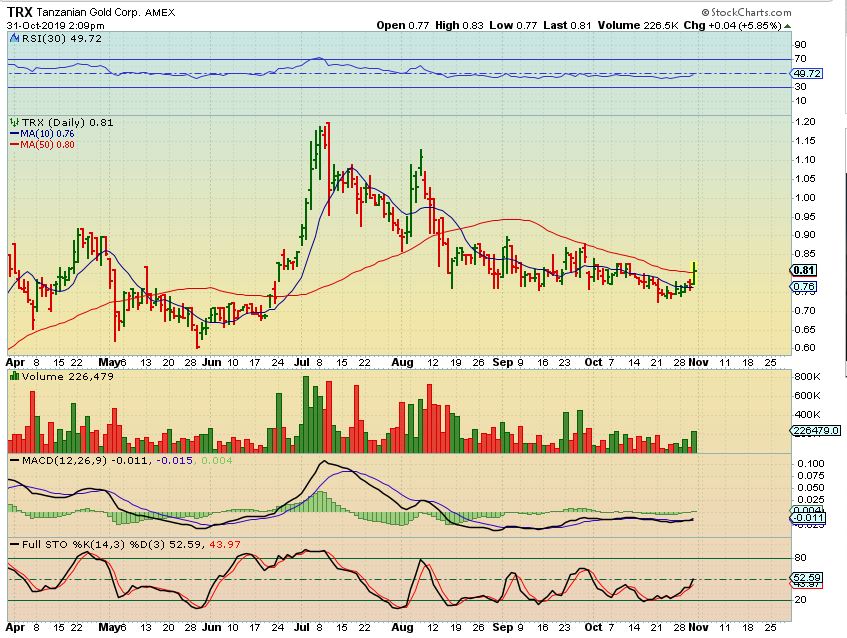
Task: Click the copyright symbol before StockCharts.com
Action: (x=705, y=12)
